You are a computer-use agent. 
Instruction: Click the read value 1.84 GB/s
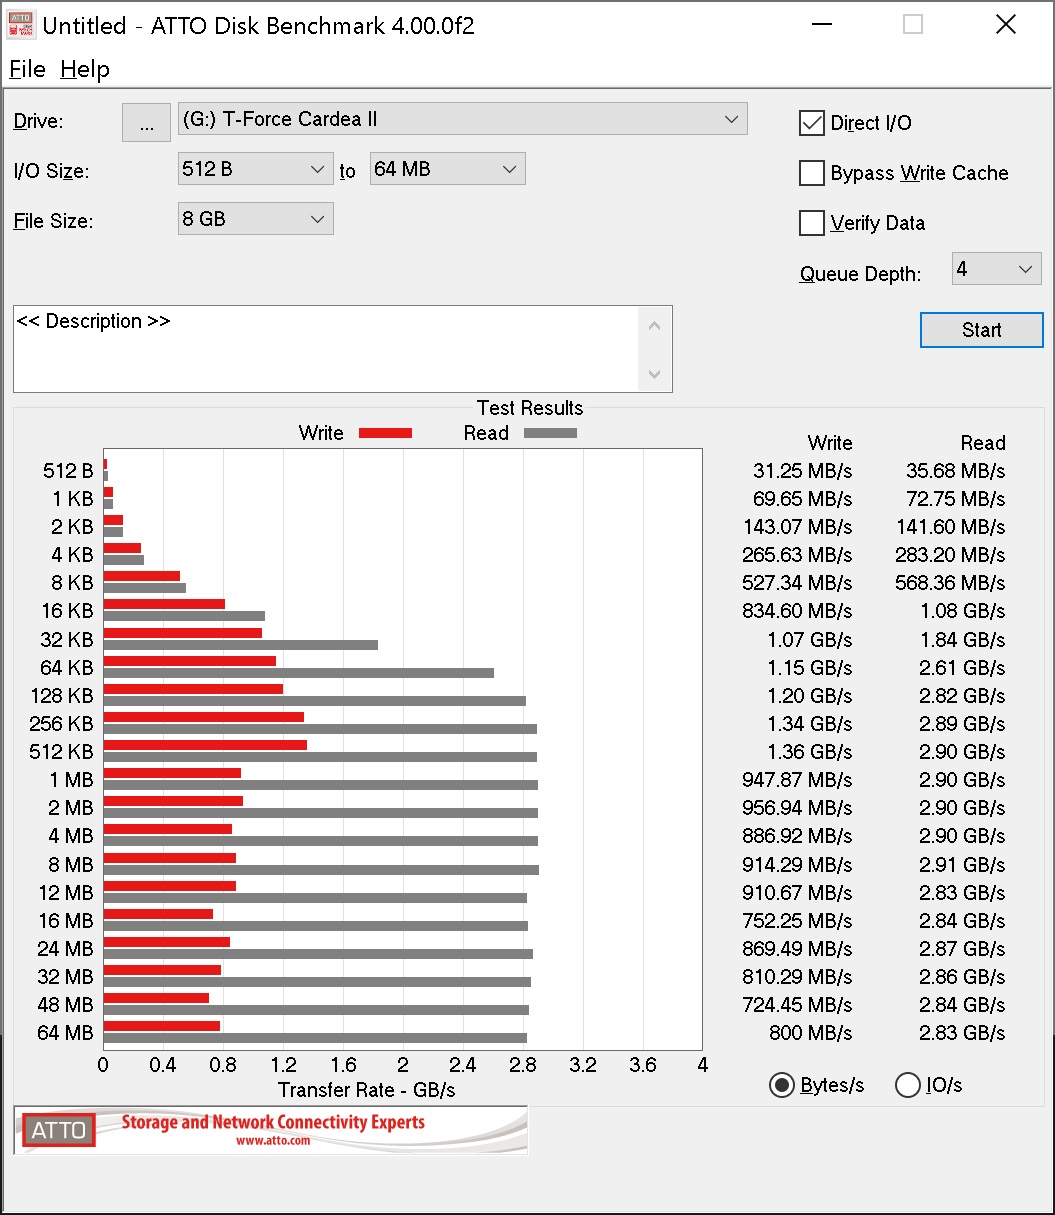(962, 640)
